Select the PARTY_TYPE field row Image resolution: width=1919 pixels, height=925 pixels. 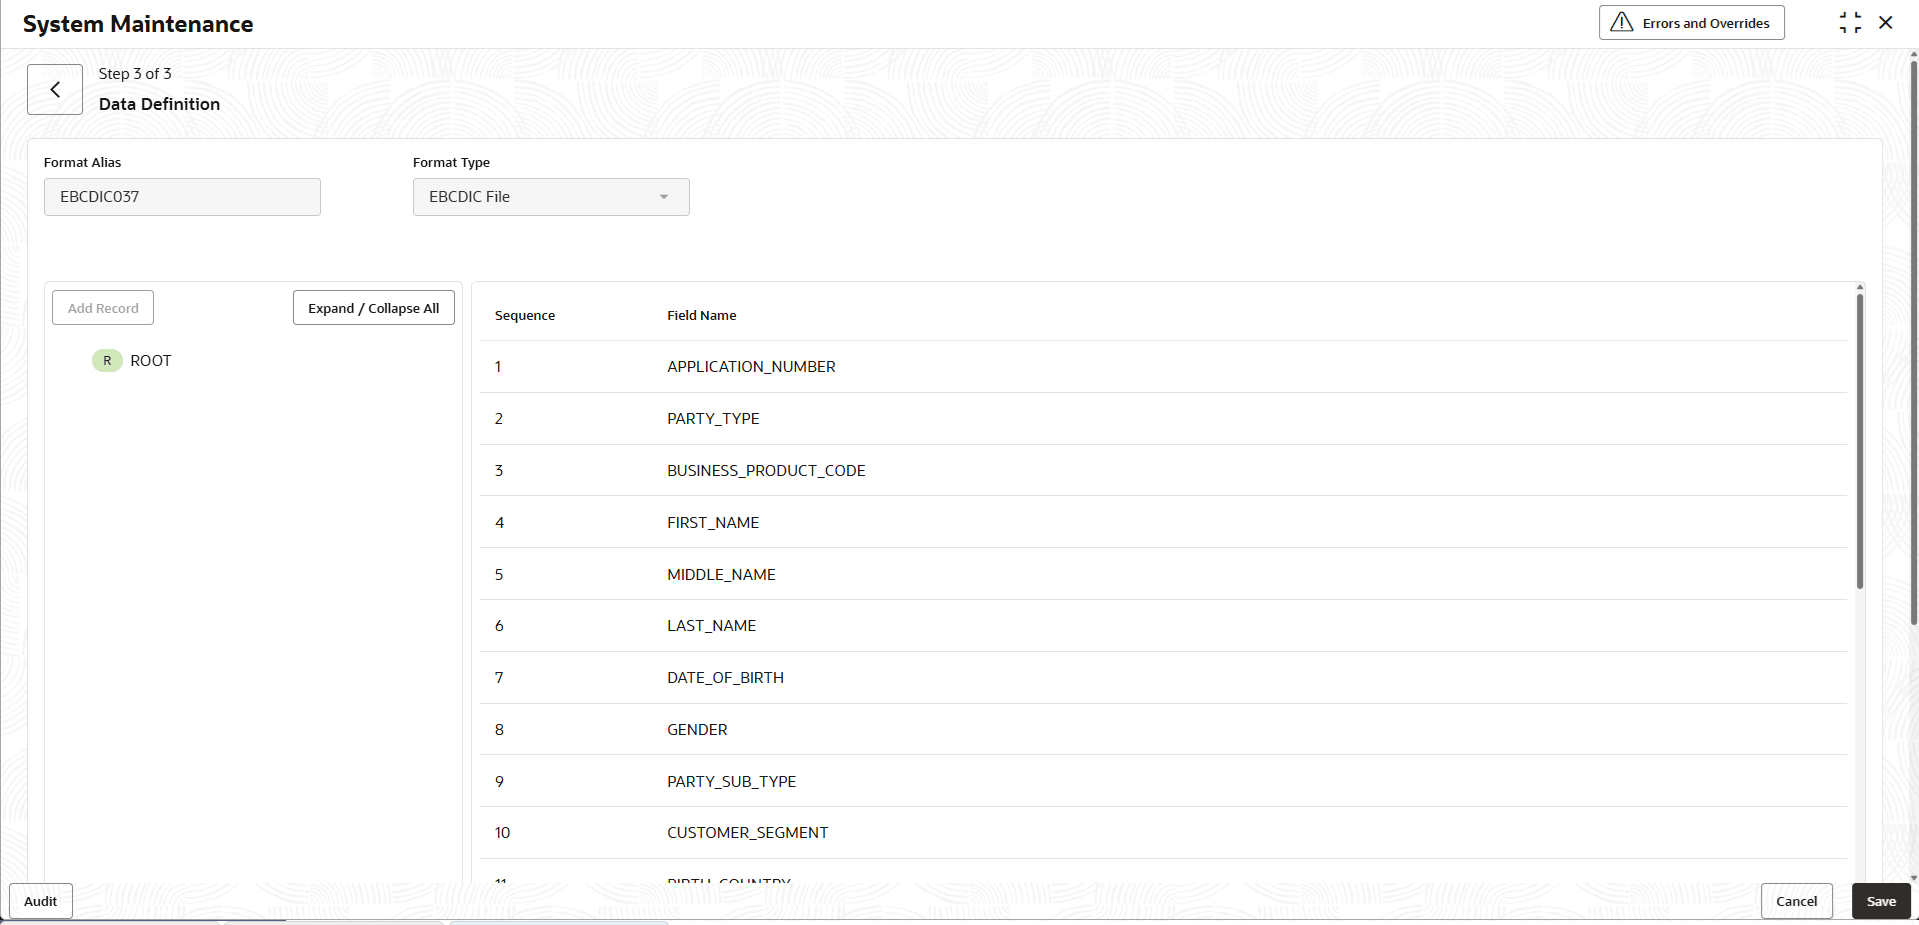pyautogui.click(x=1163, y=419)
